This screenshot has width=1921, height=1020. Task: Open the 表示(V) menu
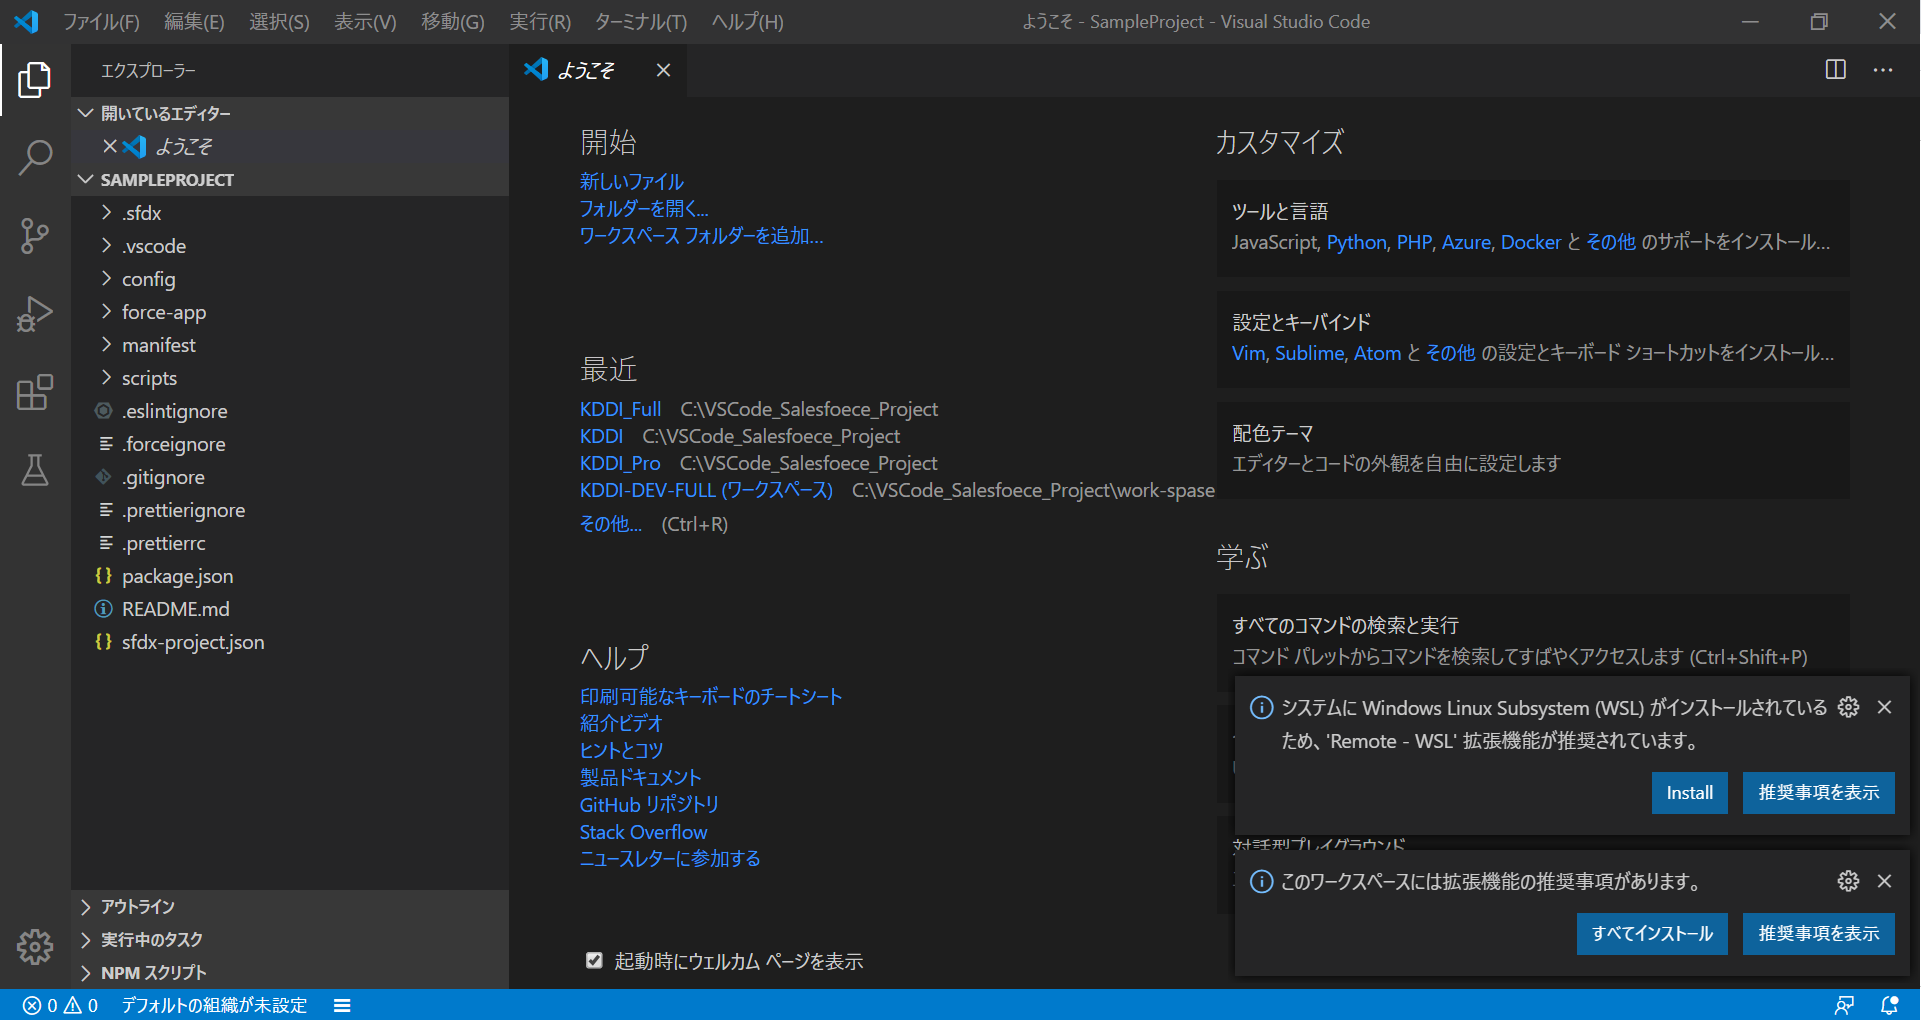click(365, 22)
